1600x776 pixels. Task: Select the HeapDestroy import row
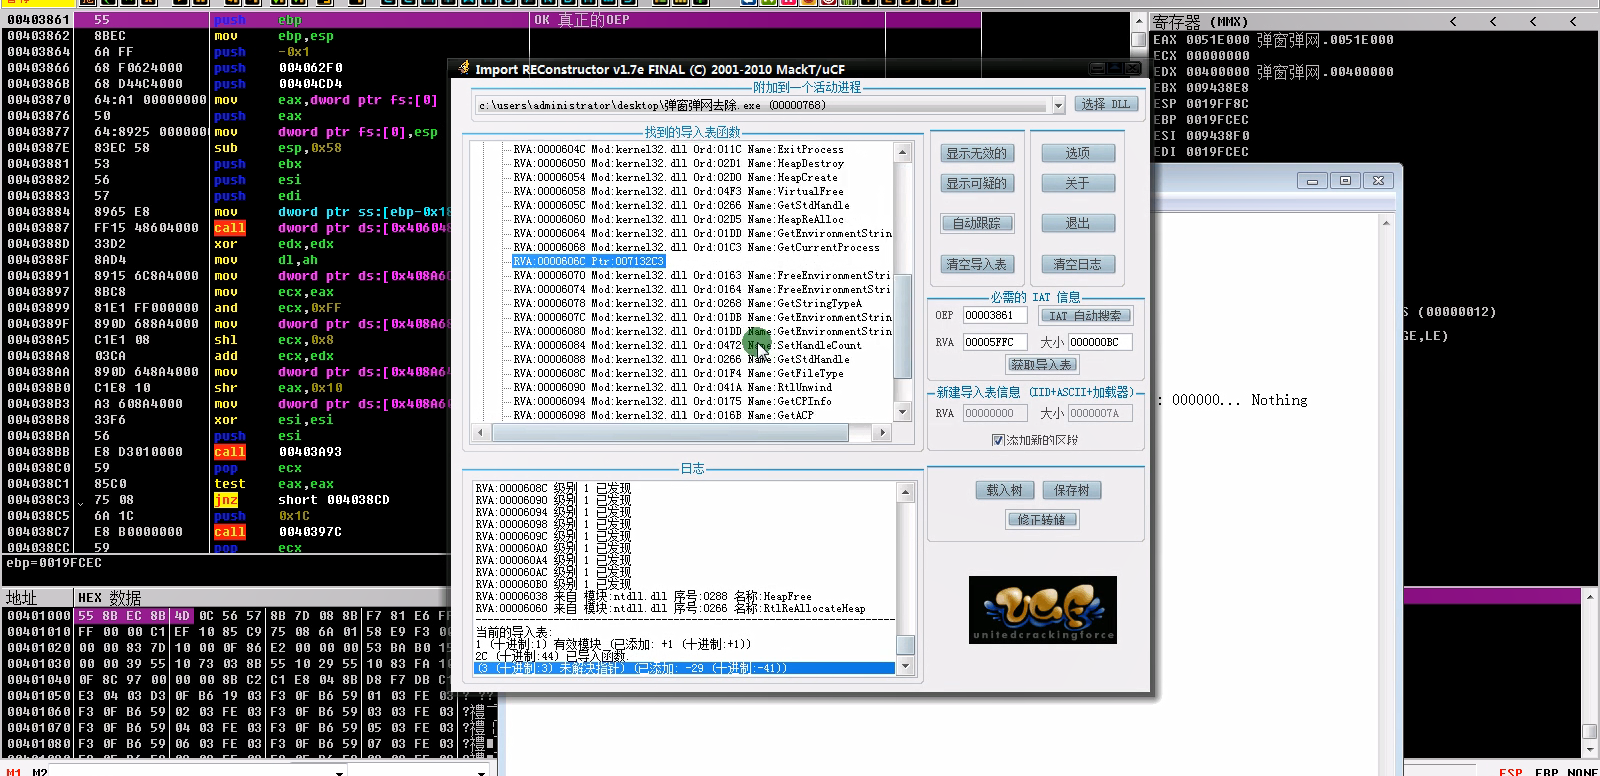pos(678,163)
